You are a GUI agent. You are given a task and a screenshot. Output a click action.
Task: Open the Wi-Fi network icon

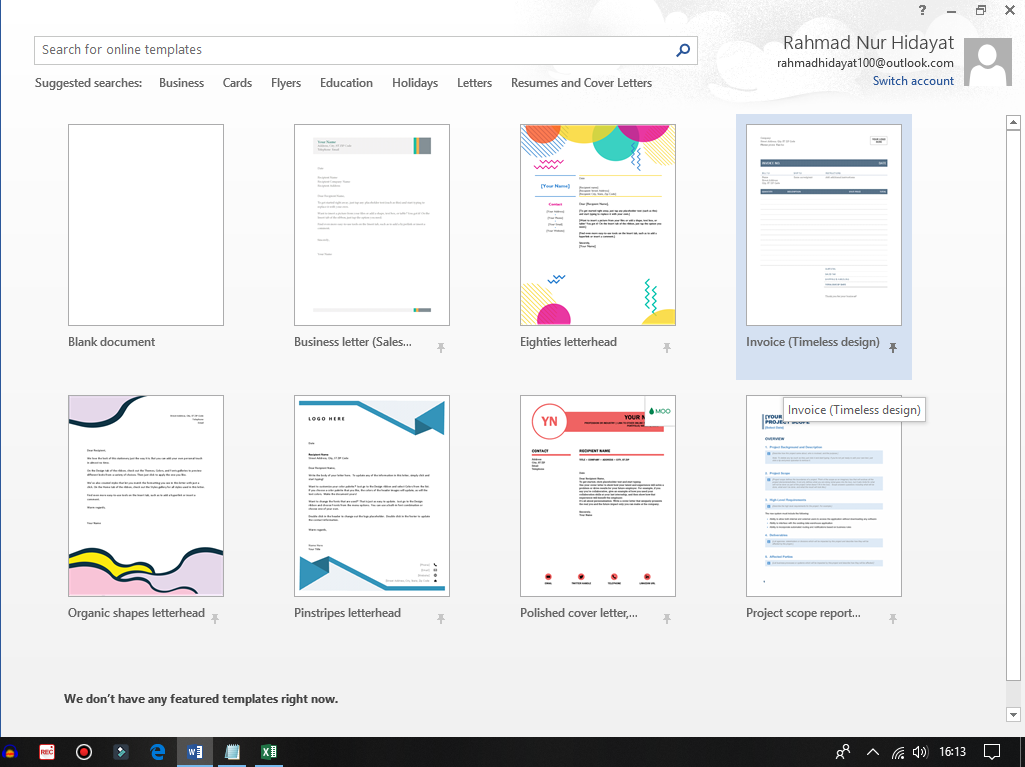tap(898, 753)
